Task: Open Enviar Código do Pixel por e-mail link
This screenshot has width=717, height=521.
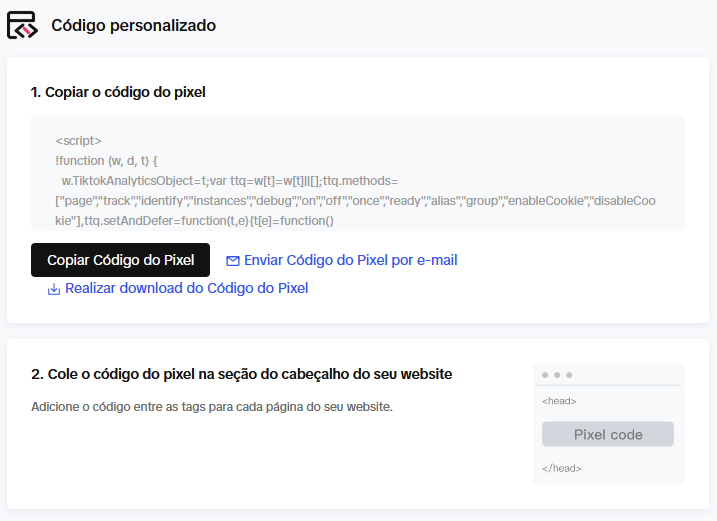Action: [x=350, y=260]
